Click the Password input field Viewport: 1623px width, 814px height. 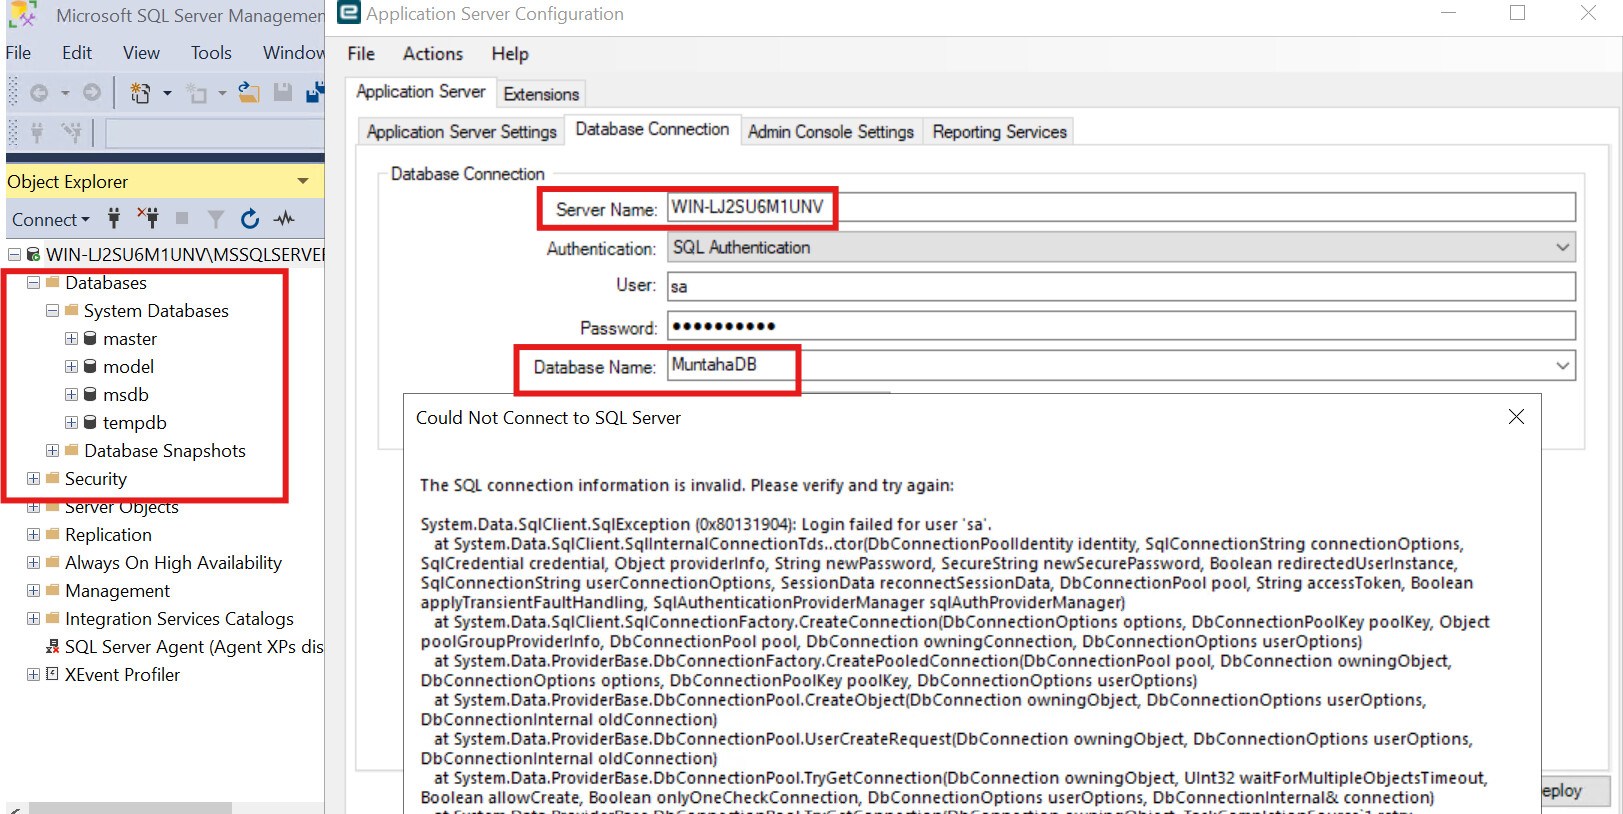pos(1121,326)
